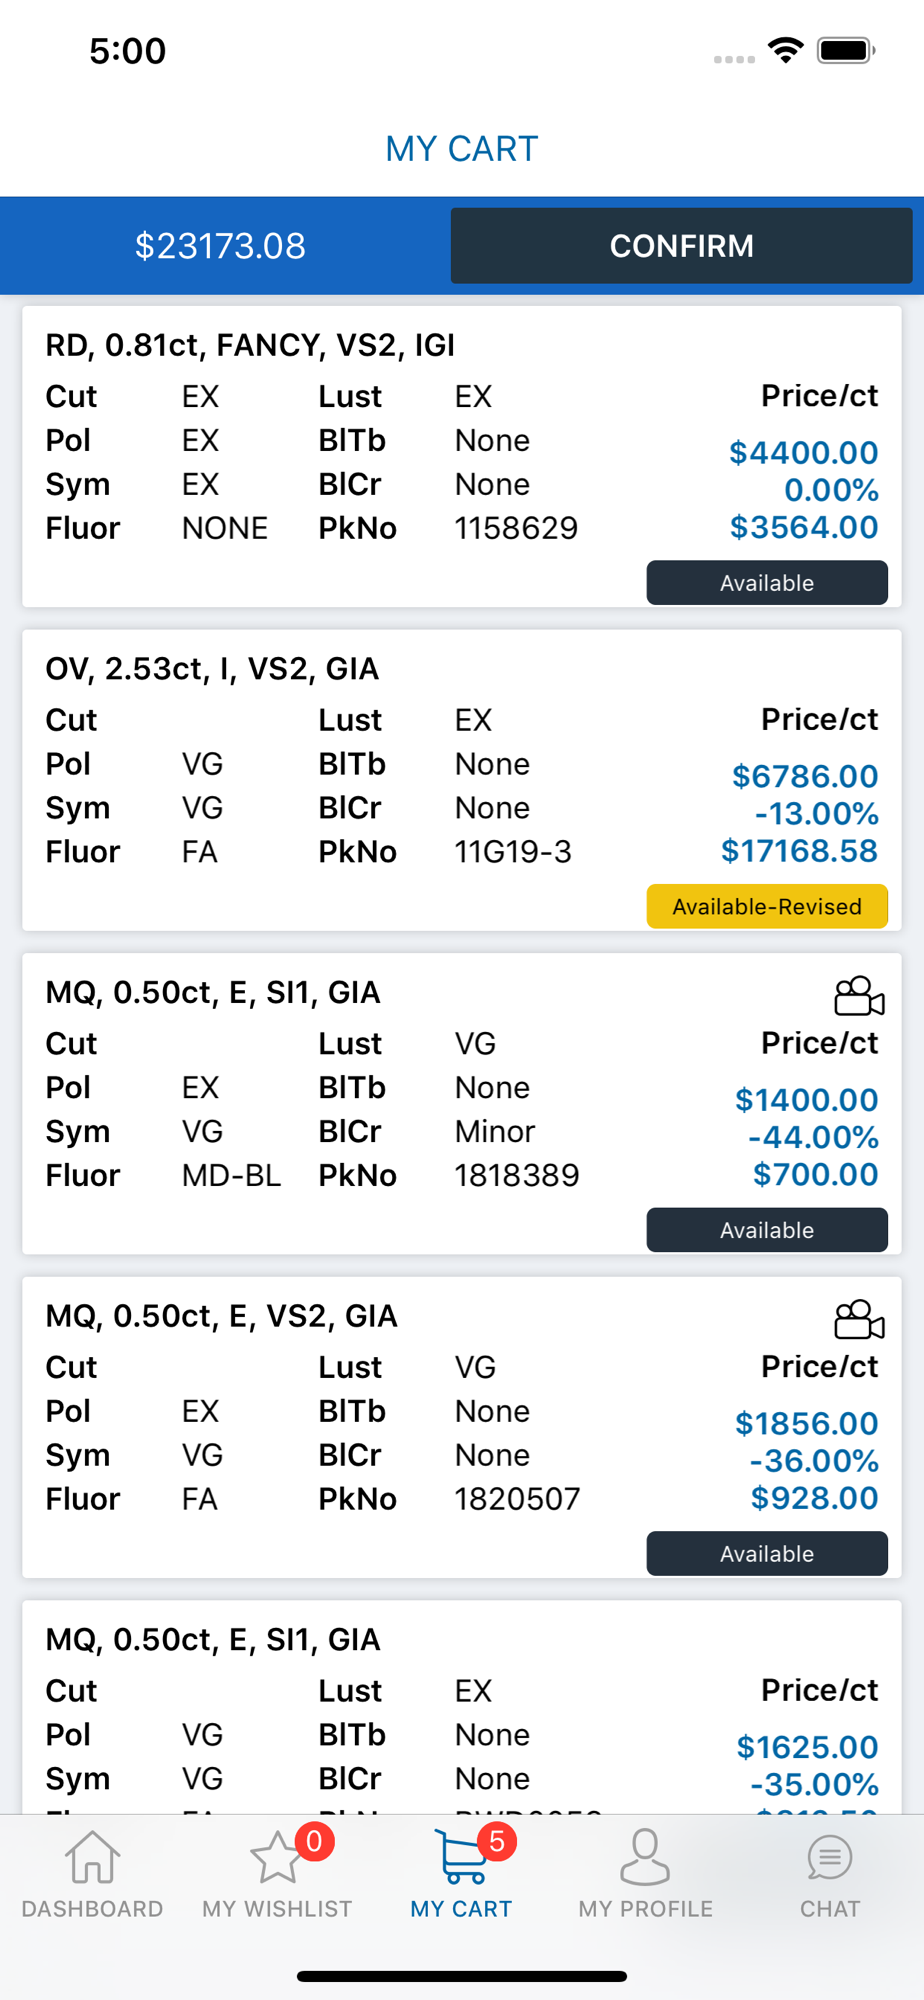924x2000 pixels.
Task: Open the Chat bubble icon
Action: (829, 1857)
